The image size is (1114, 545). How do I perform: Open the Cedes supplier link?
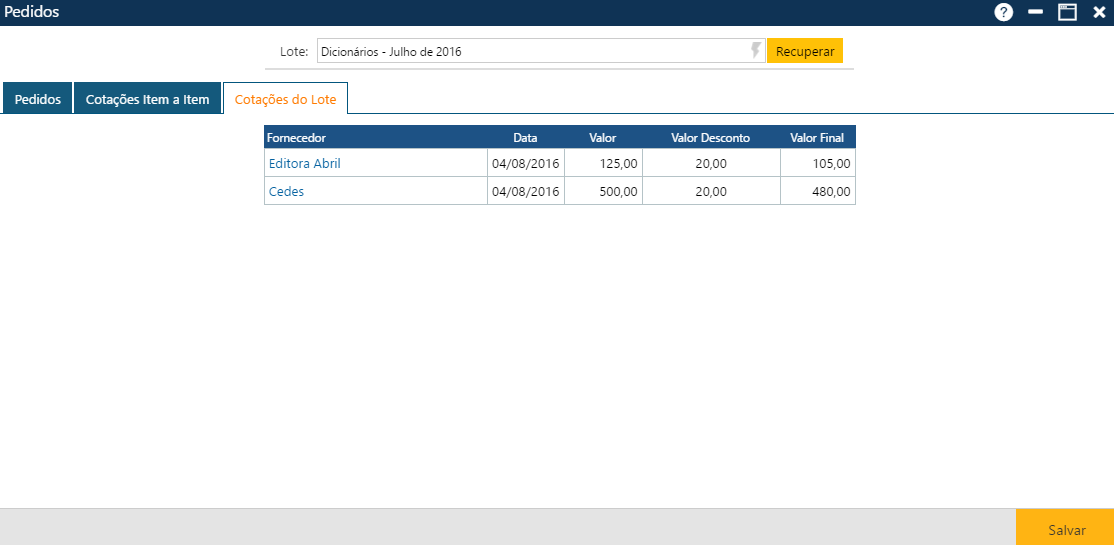(x=286, y=191)
